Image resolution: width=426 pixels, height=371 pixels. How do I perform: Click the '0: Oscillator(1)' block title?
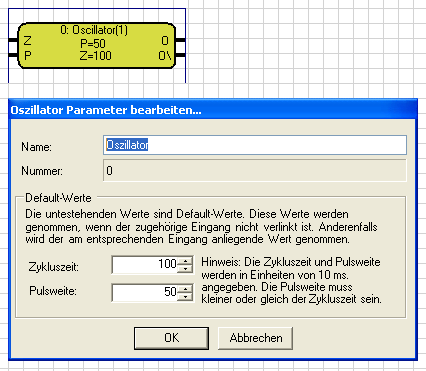(x=94, y=30)
